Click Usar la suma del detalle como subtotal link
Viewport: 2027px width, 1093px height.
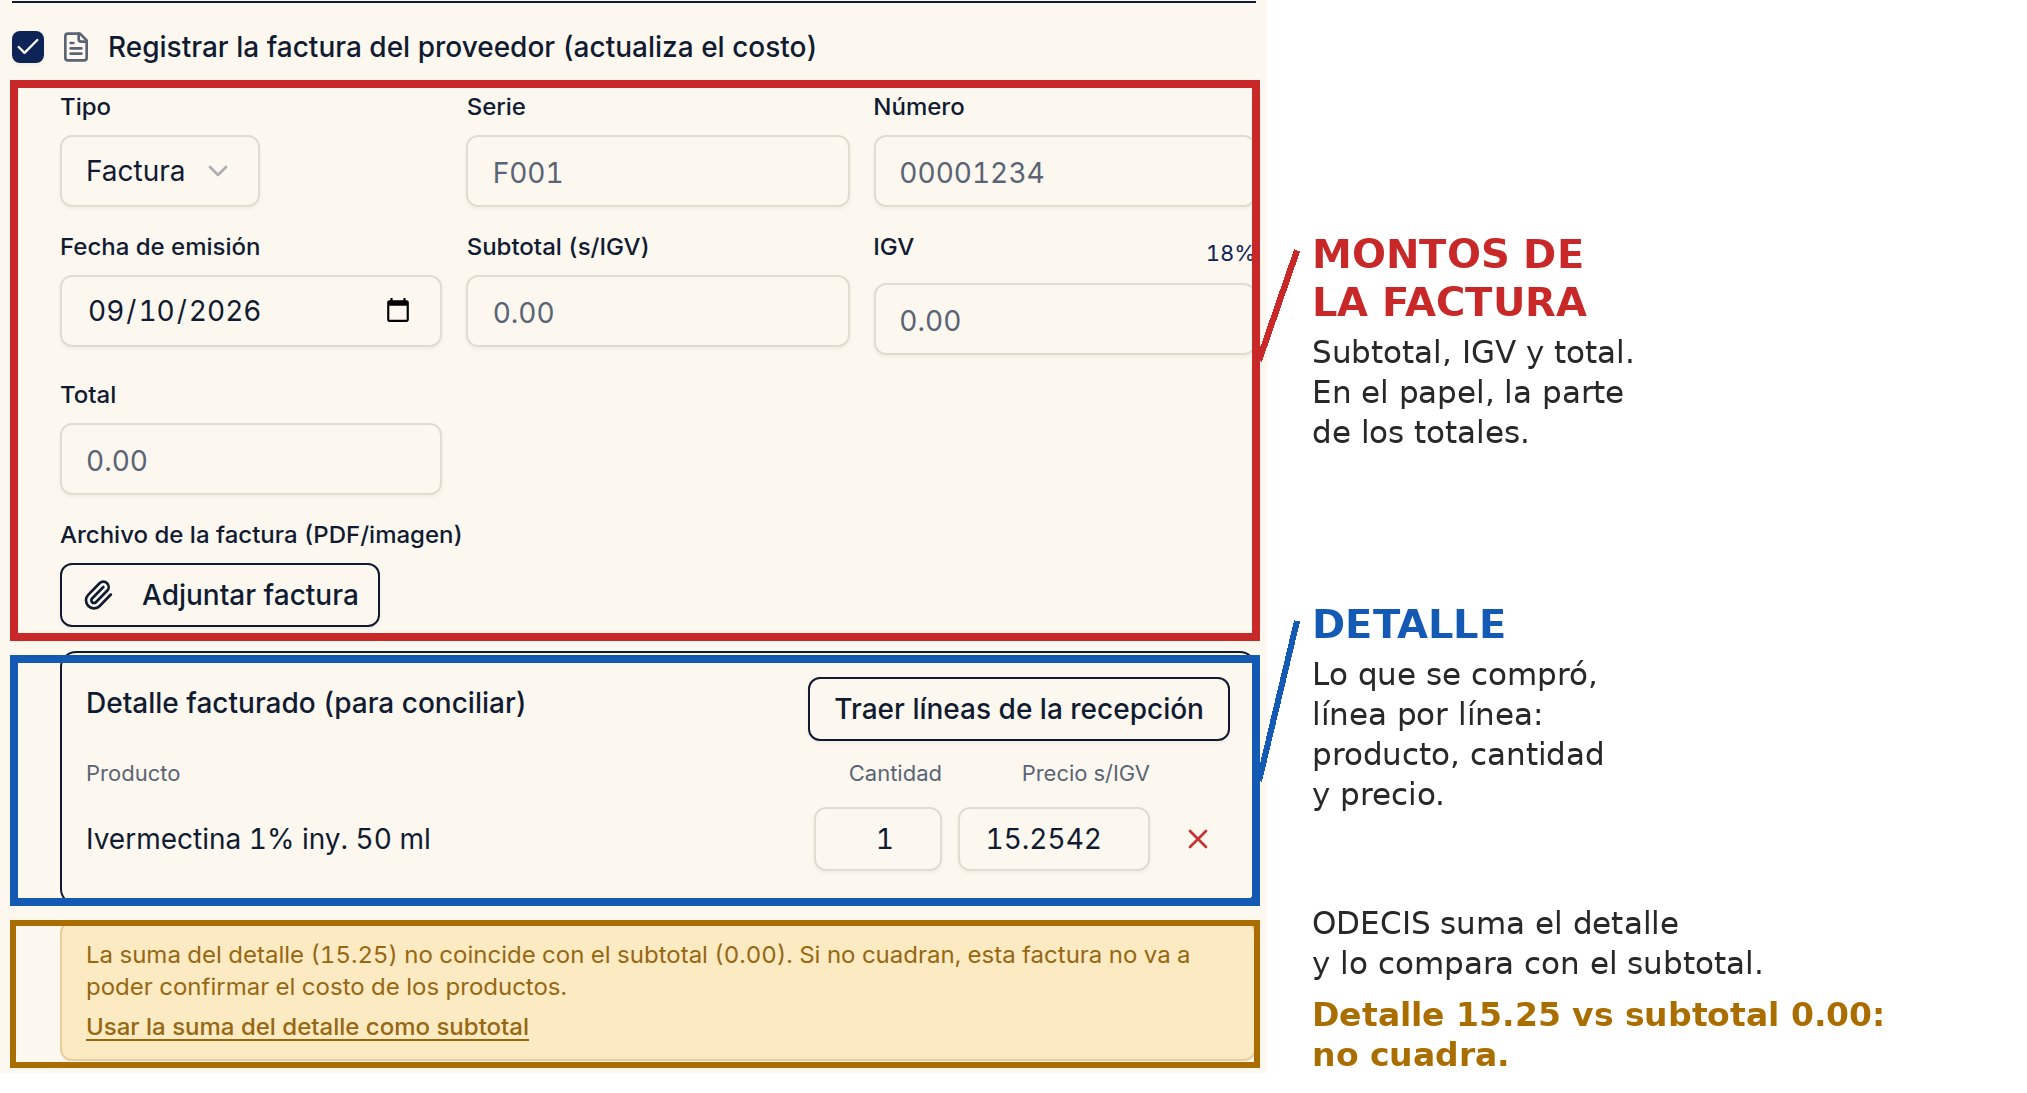307,1027
